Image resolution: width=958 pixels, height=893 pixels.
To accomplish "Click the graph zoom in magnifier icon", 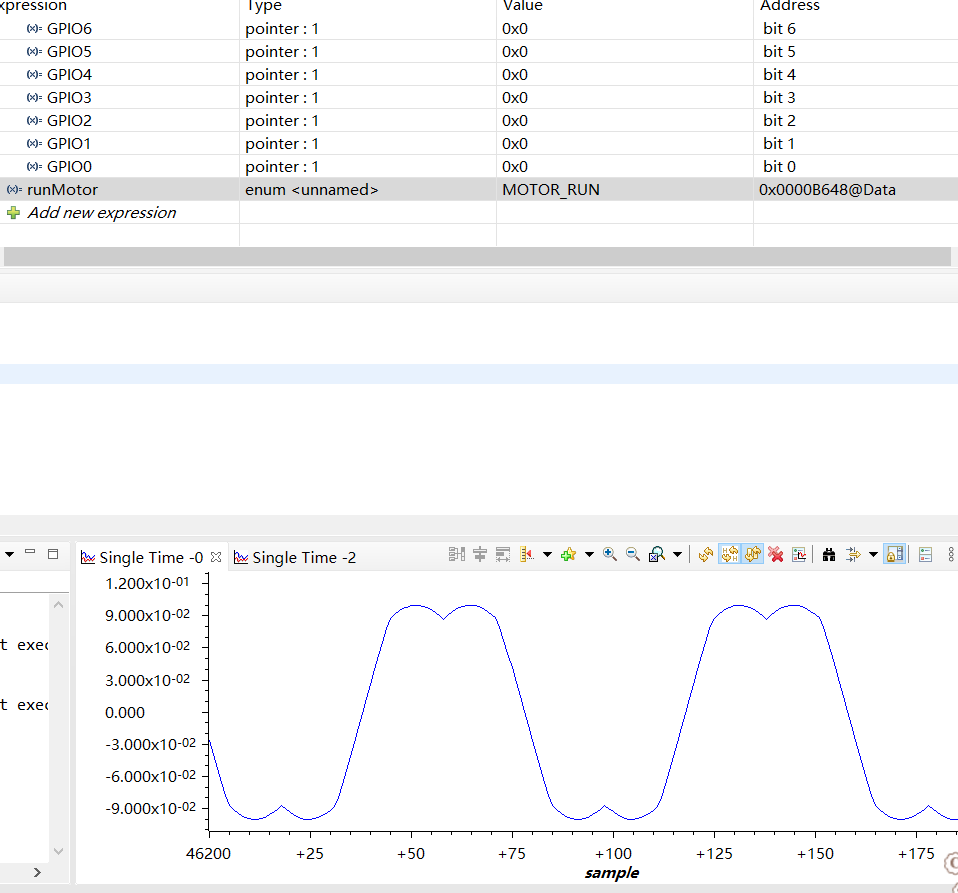I will pyautogui.click(x=609, y=554).
